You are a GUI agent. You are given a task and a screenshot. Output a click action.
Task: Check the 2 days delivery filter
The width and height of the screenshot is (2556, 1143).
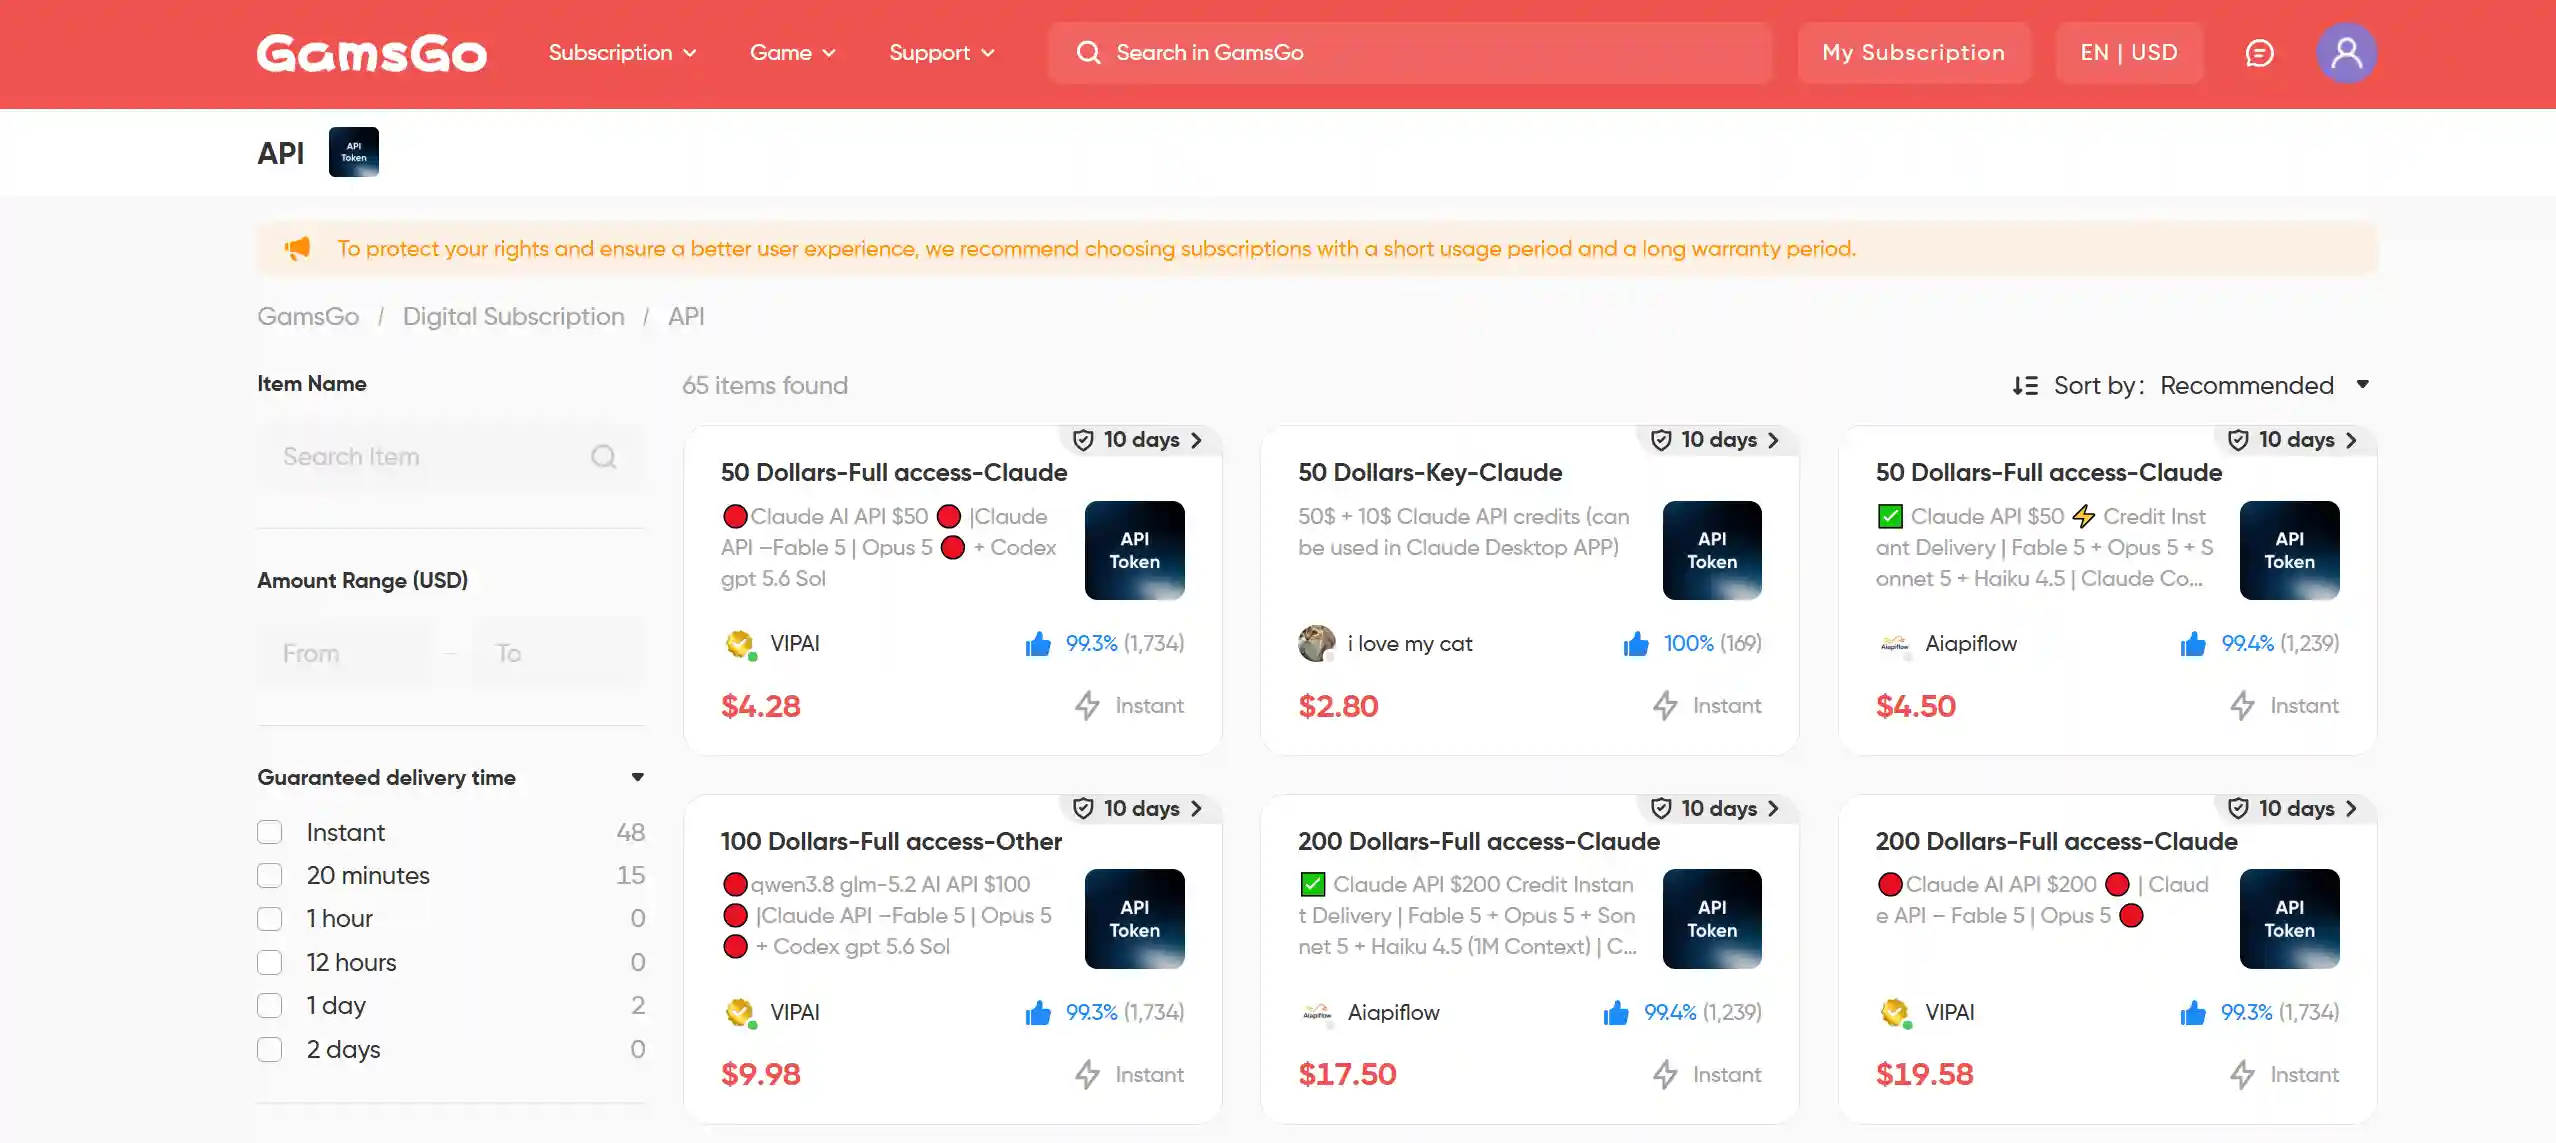point(270,1049)
